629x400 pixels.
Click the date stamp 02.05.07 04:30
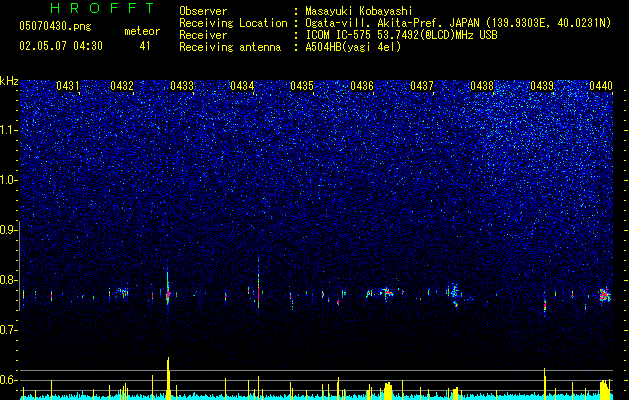(61, 46)
